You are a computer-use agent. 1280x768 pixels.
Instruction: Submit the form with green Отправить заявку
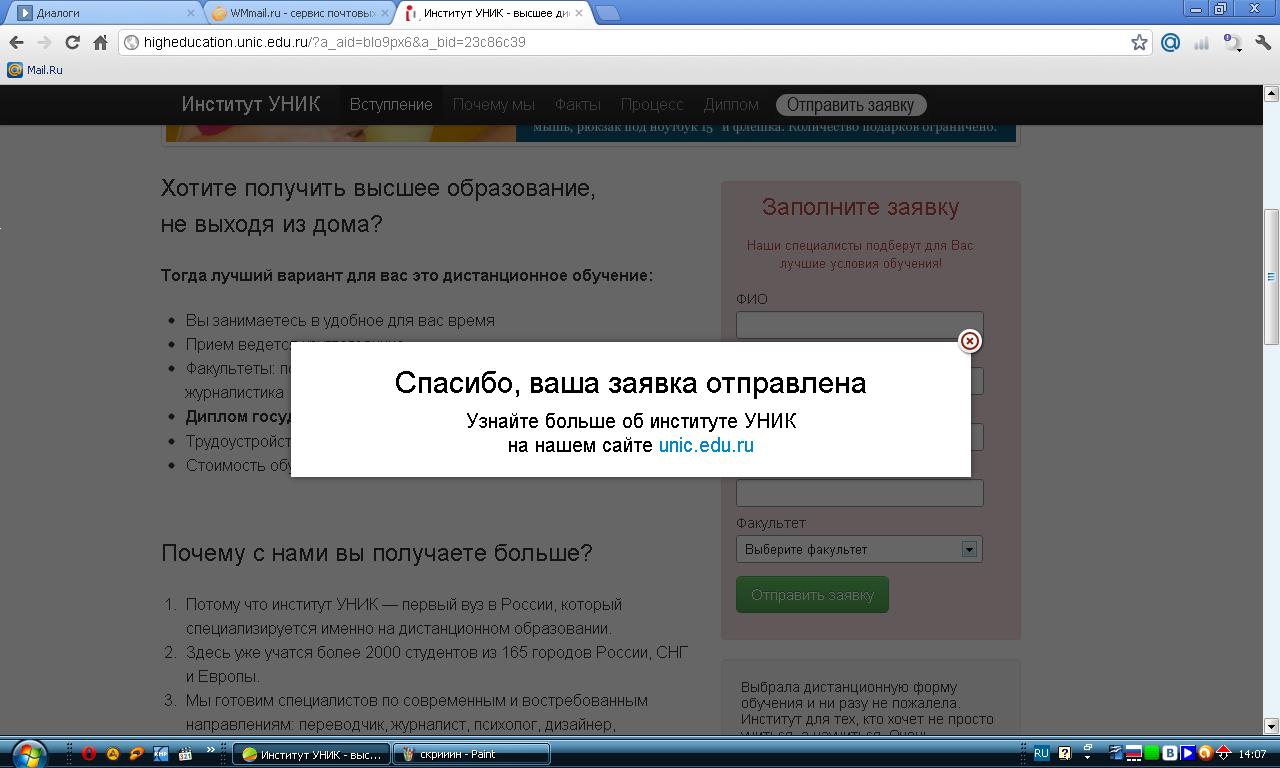812,595
